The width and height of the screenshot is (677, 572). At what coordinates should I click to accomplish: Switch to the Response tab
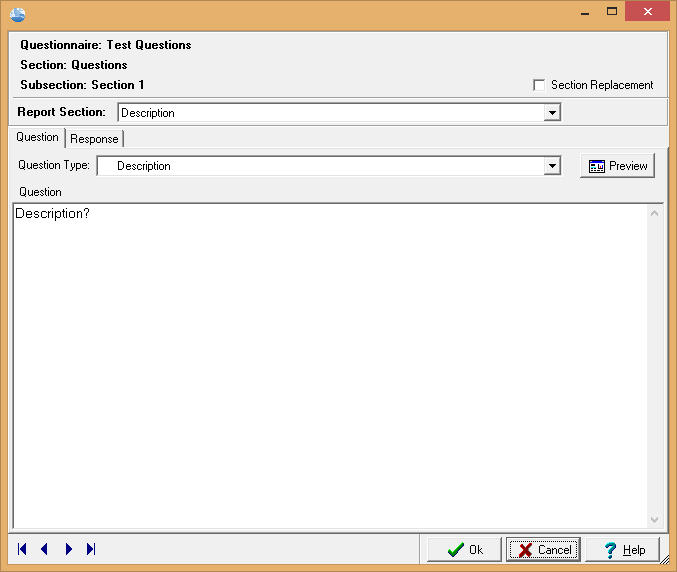pyautogui.click(x=94, y=139)
